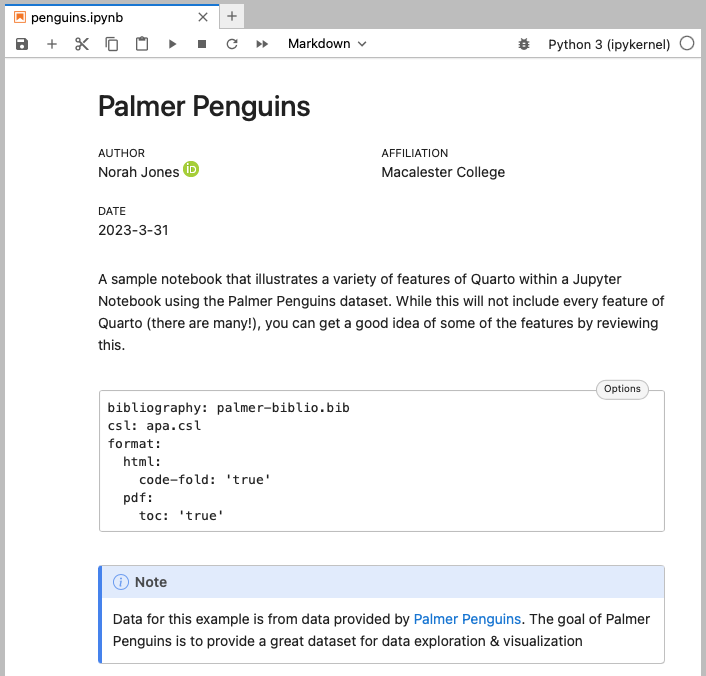Open Norah Jones ORCID icon

pos(191,170)
